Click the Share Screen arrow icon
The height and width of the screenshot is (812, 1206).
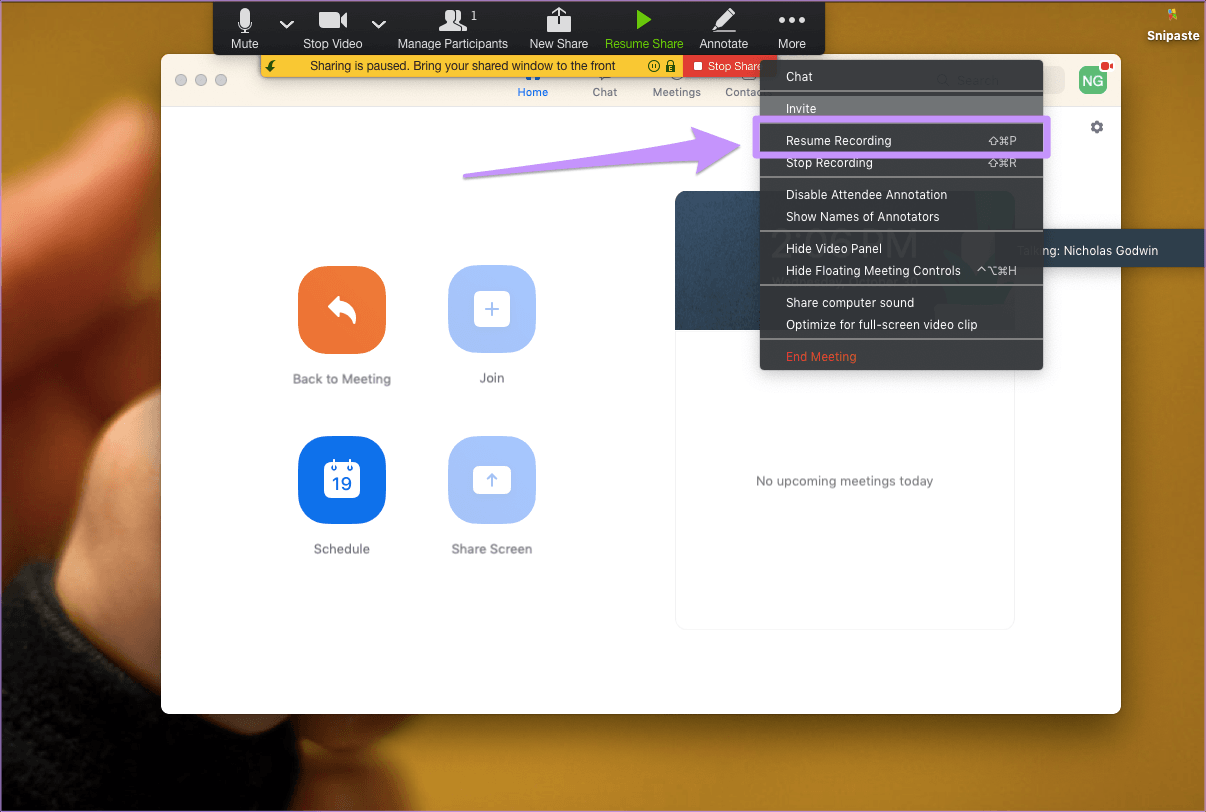pyautogui.click(x=492, y=480)
